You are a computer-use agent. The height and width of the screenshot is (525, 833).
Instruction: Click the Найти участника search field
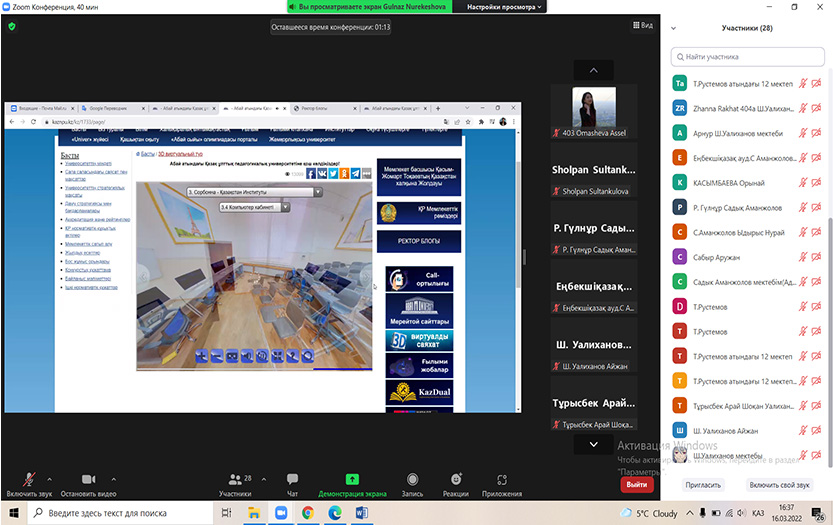point(751,58)
